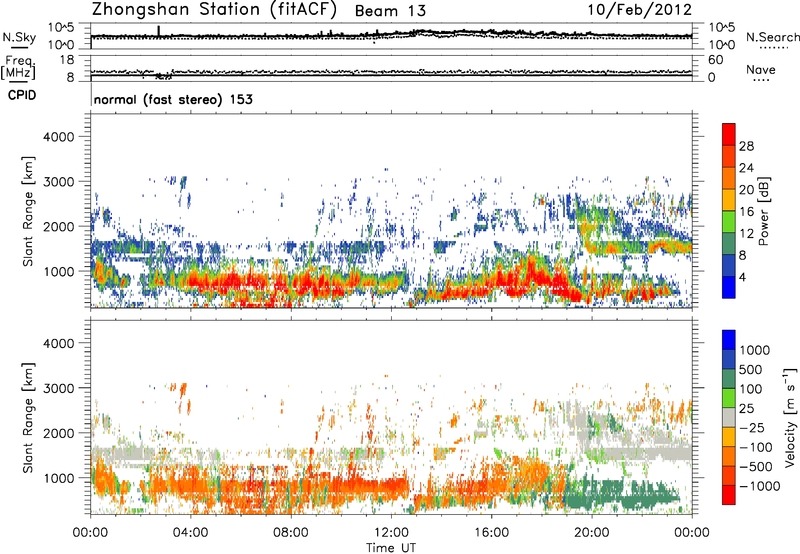Click the '4000' tick on power panel axis
The width and height of the screenshot is (800, 554).
[x=58, y=137]
